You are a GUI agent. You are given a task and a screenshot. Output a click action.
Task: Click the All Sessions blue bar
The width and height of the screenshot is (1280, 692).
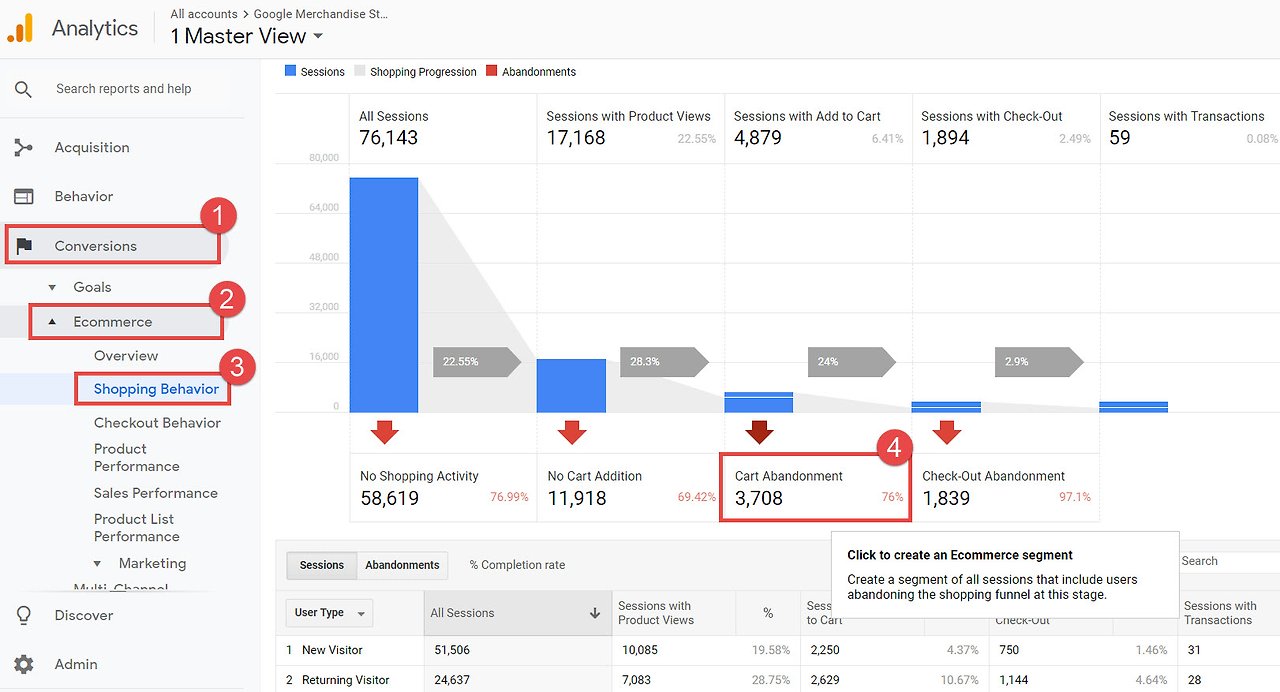click(x=384, y=295)
